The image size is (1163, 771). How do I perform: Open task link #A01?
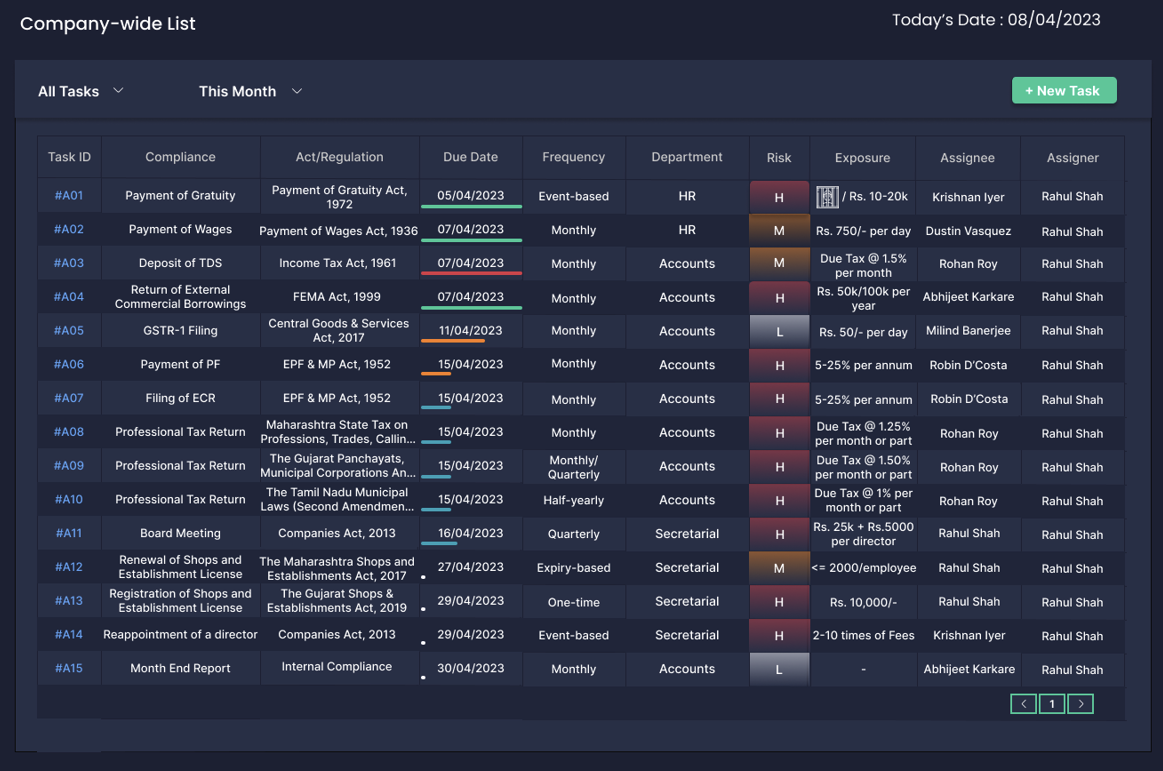coord(69,196)
